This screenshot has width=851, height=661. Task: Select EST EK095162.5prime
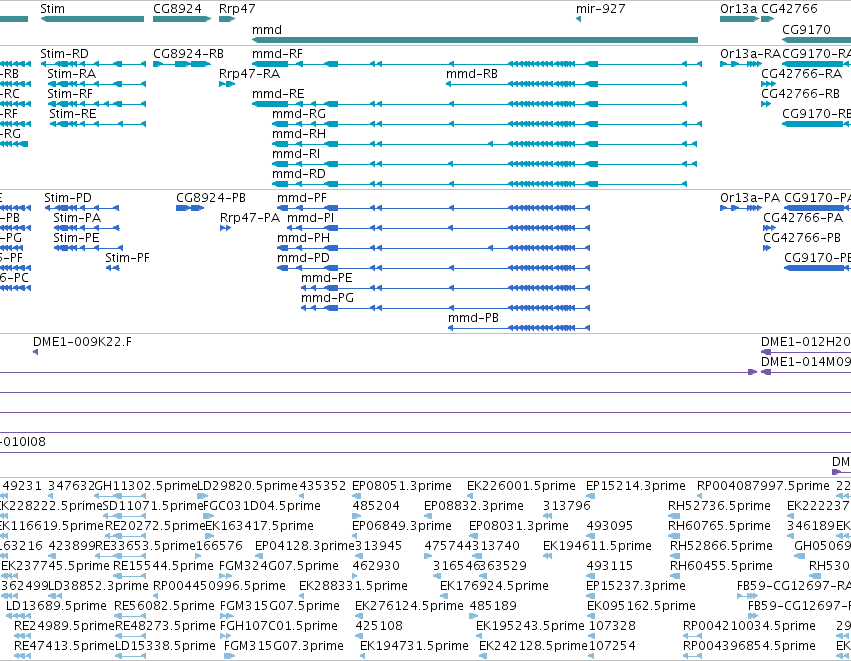tap(593, 616)
